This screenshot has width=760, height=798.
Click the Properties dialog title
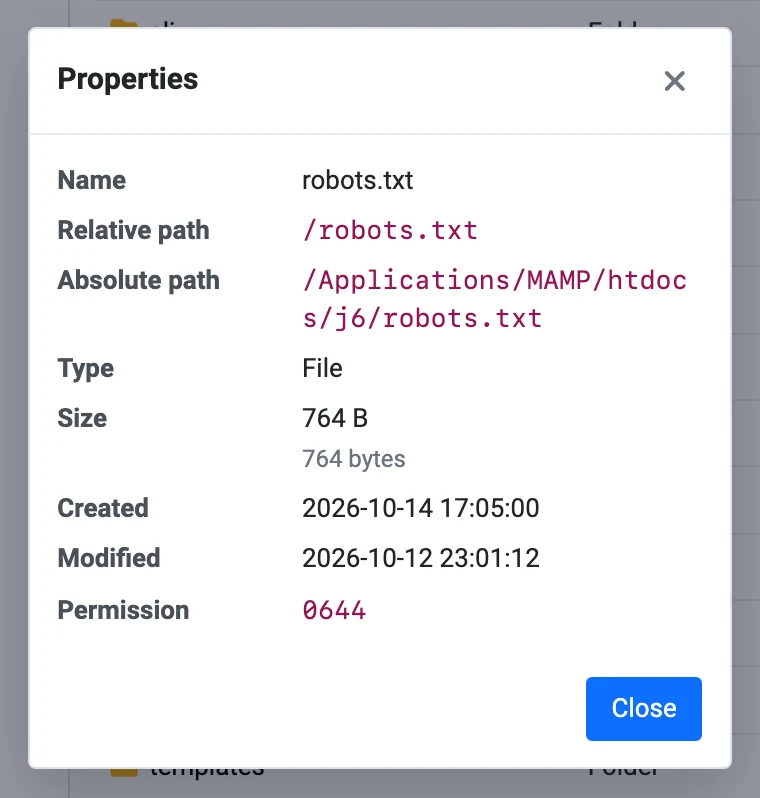128,79
